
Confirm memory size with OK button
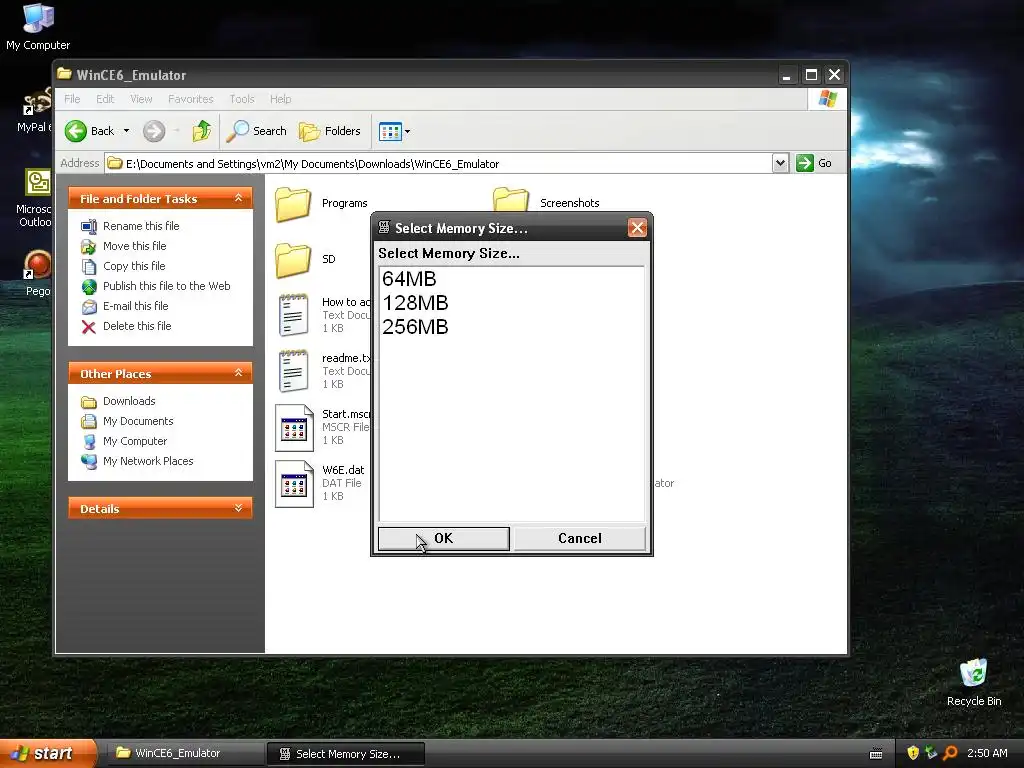pyautogui.click(x=443, y=538)
